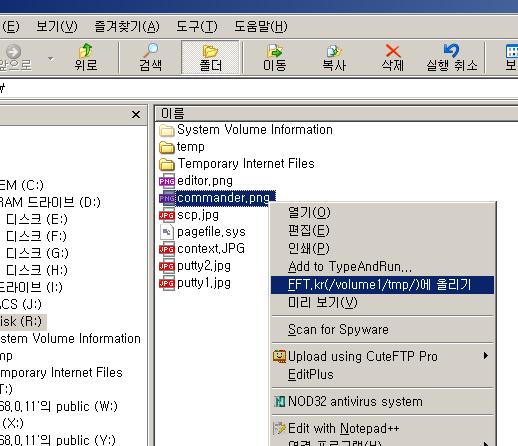Choose EditPlus from context menu
This screenshot has width=518, height=446.
point(382,375)
